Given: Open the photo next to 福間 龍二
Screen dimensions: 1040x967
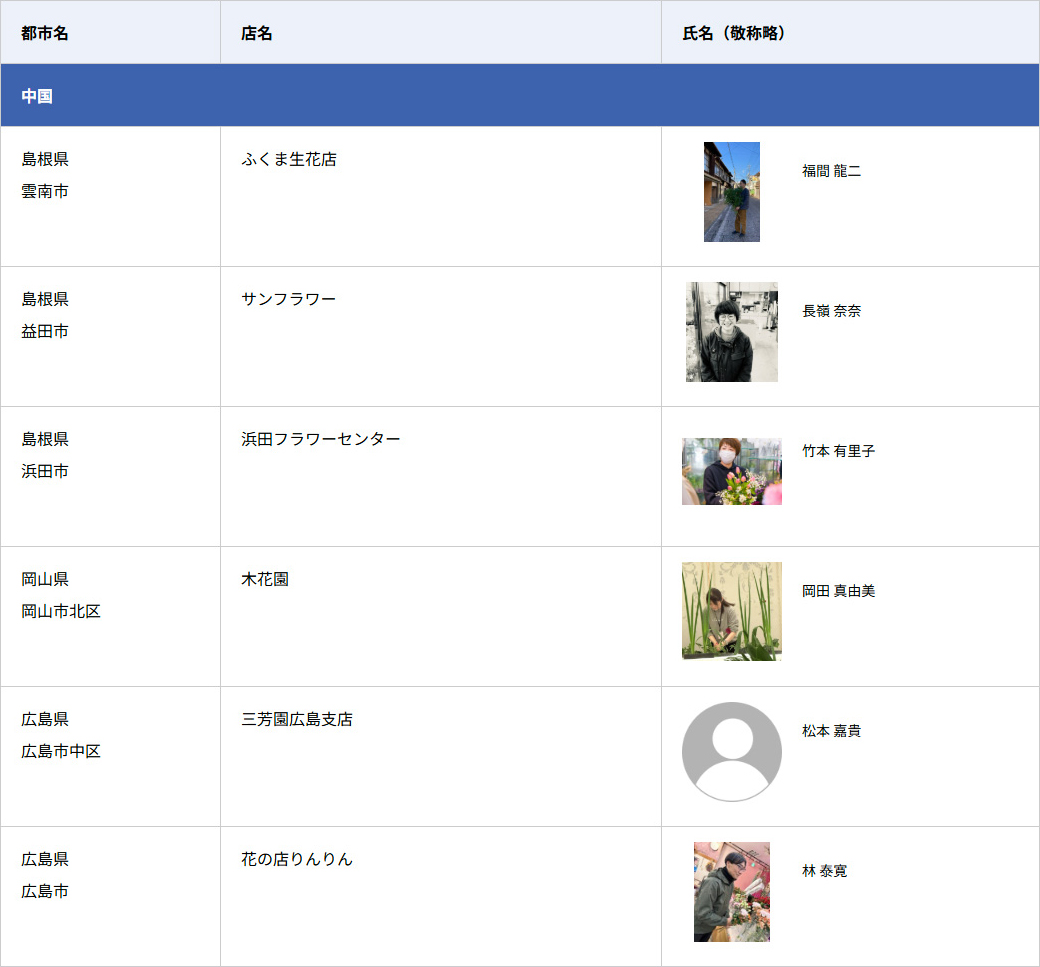Looking at the screenshot, I should (731, 192).
